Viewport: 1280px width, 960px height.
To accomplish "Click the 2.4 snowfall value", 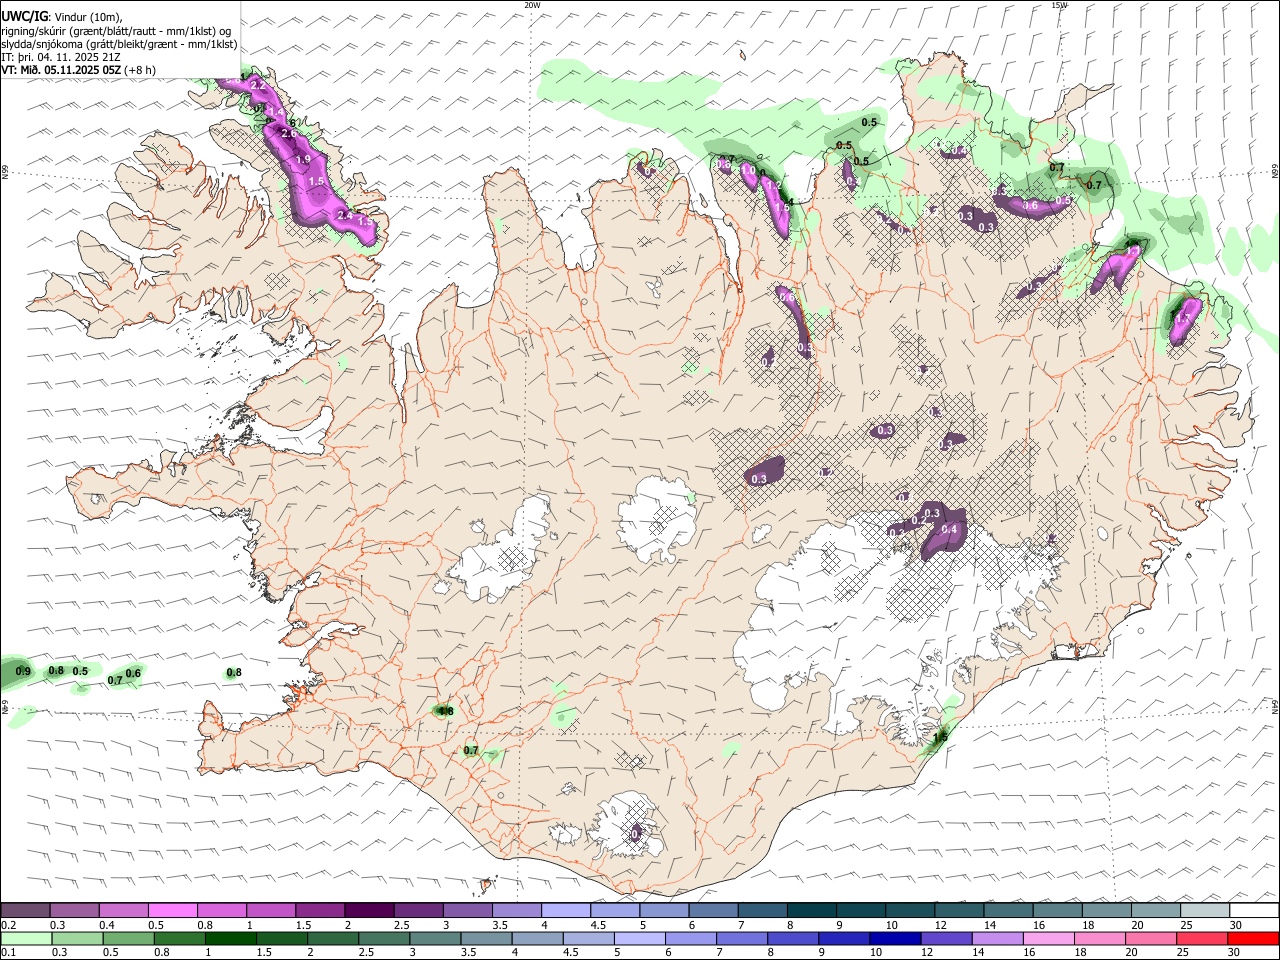I will coord(345,215).
